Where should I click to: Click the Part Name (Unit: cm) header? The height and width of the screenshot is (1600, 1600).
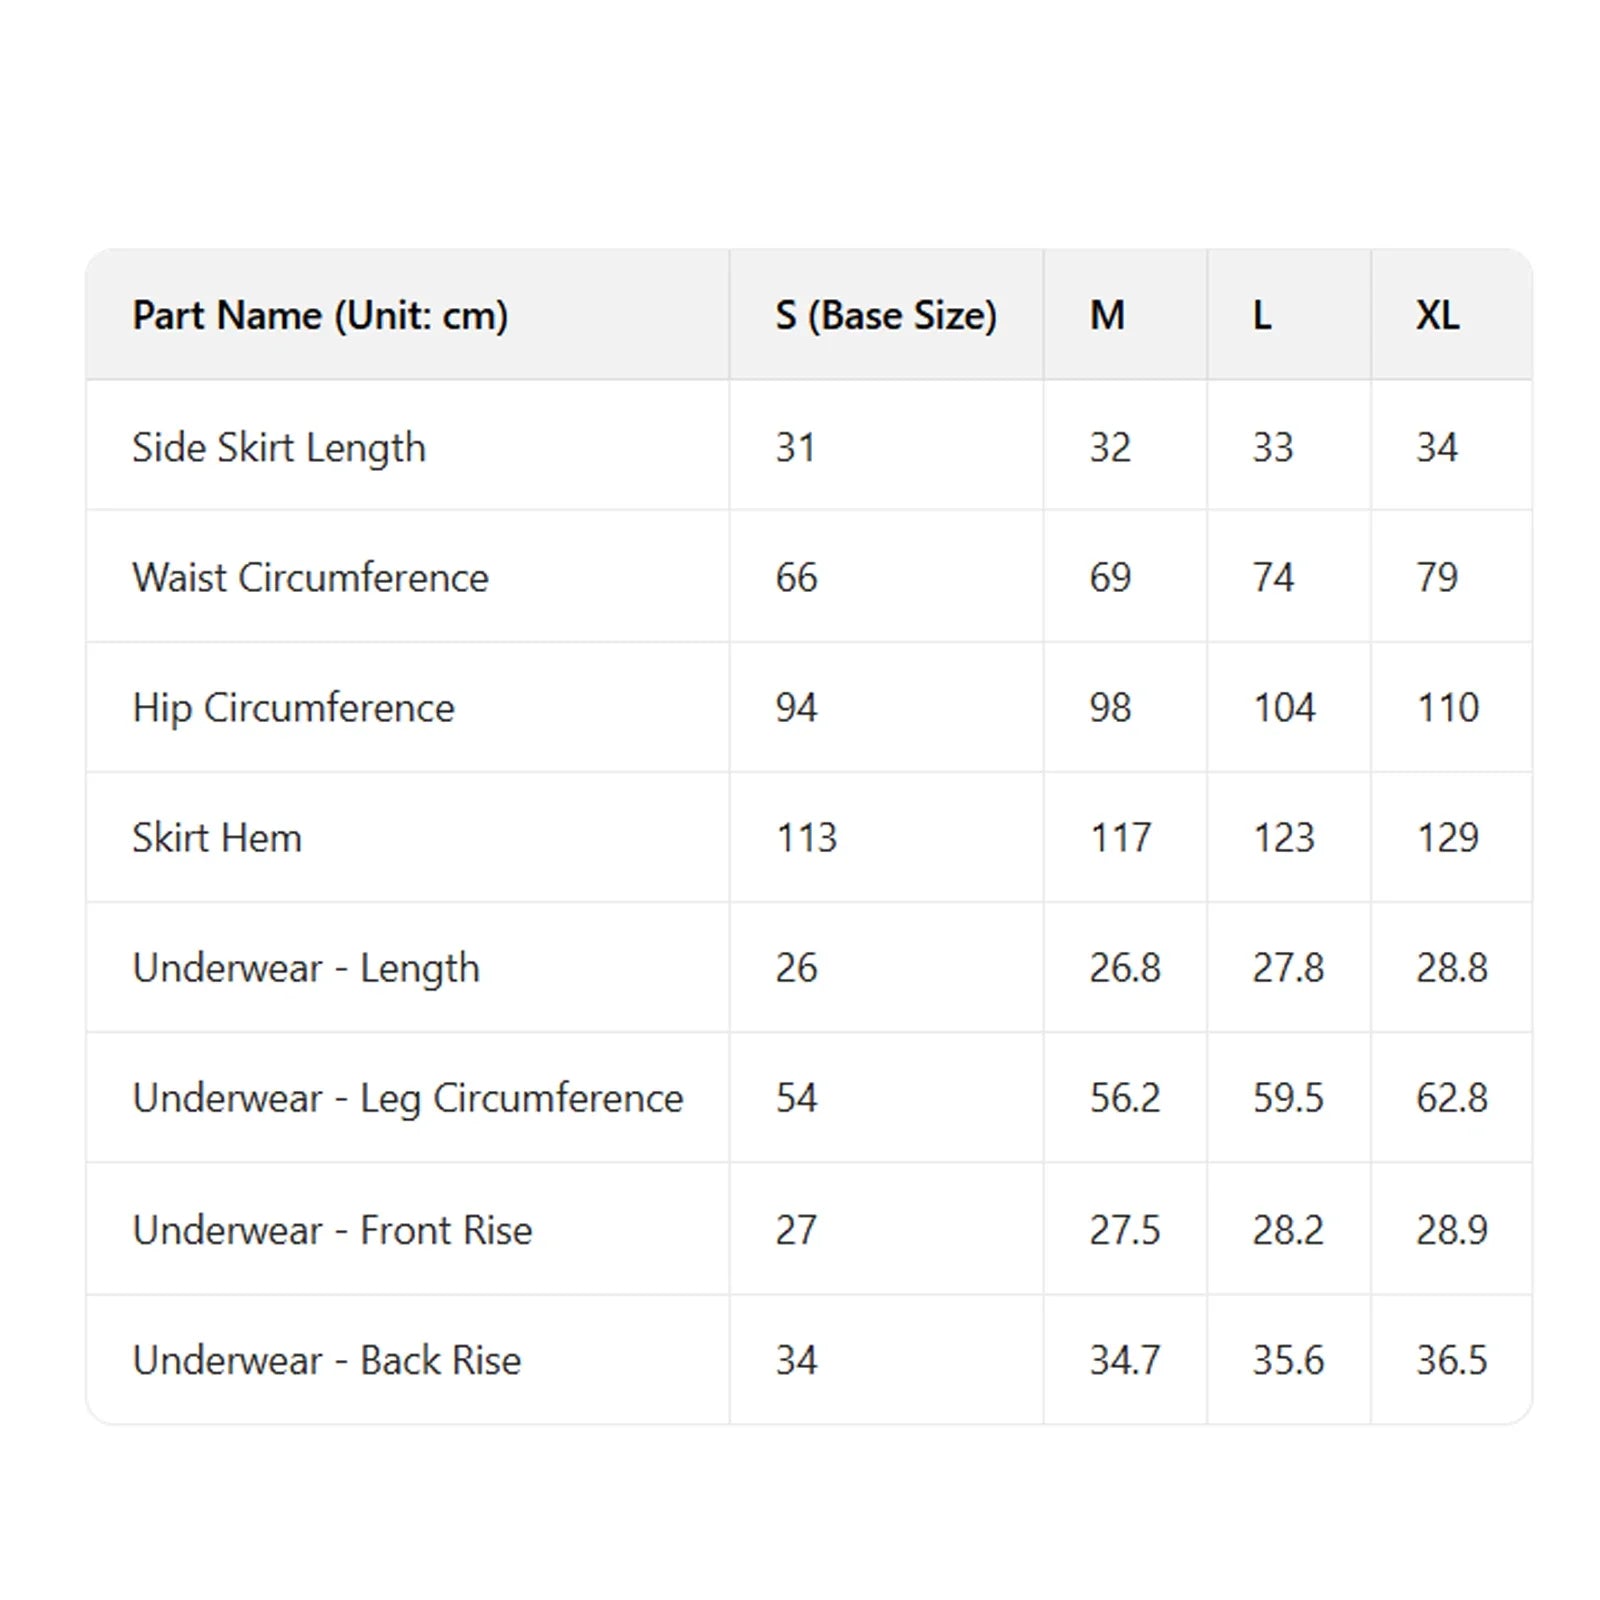point(320,316)
